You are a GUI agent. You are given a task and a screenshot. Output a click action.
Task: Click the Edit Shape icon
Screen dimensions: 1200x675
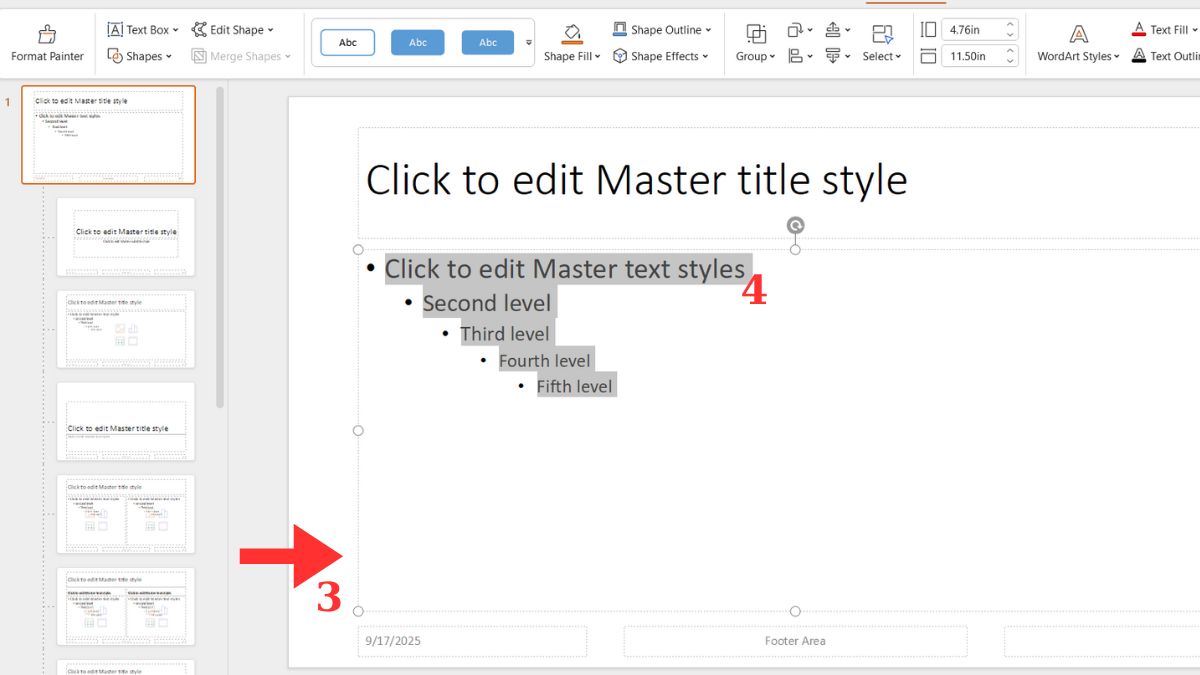199,30
